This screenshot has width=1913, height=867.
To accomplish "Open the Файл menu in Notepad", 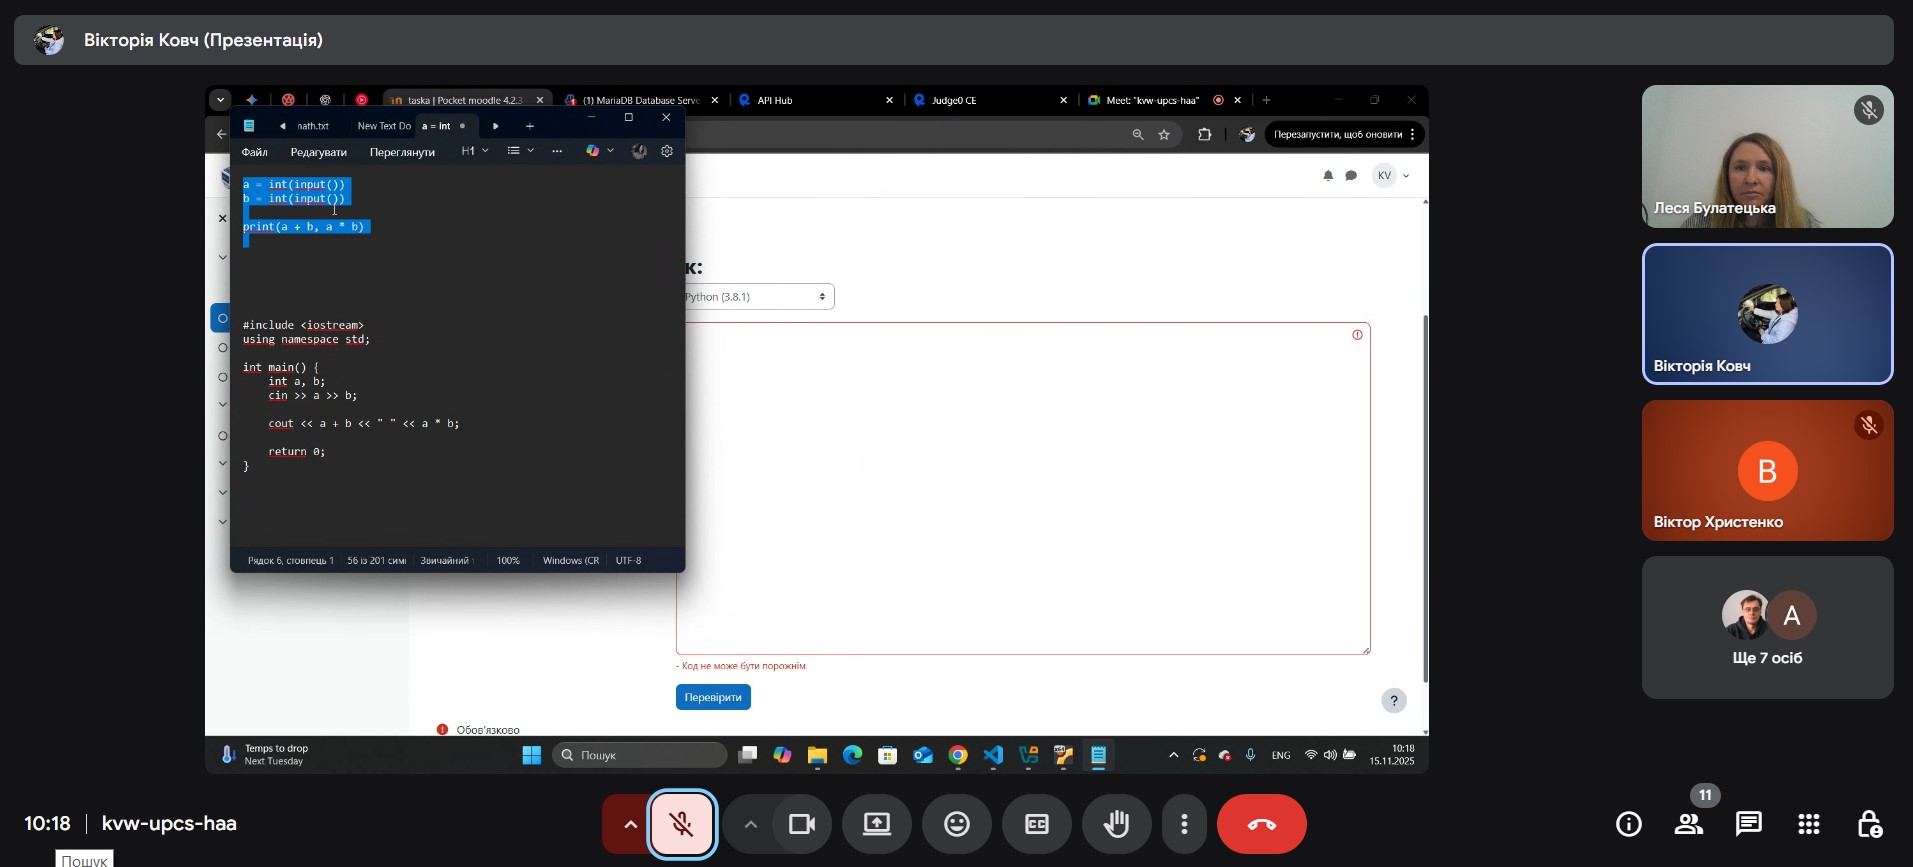I will pyautogui.click(x=254, y=152).
